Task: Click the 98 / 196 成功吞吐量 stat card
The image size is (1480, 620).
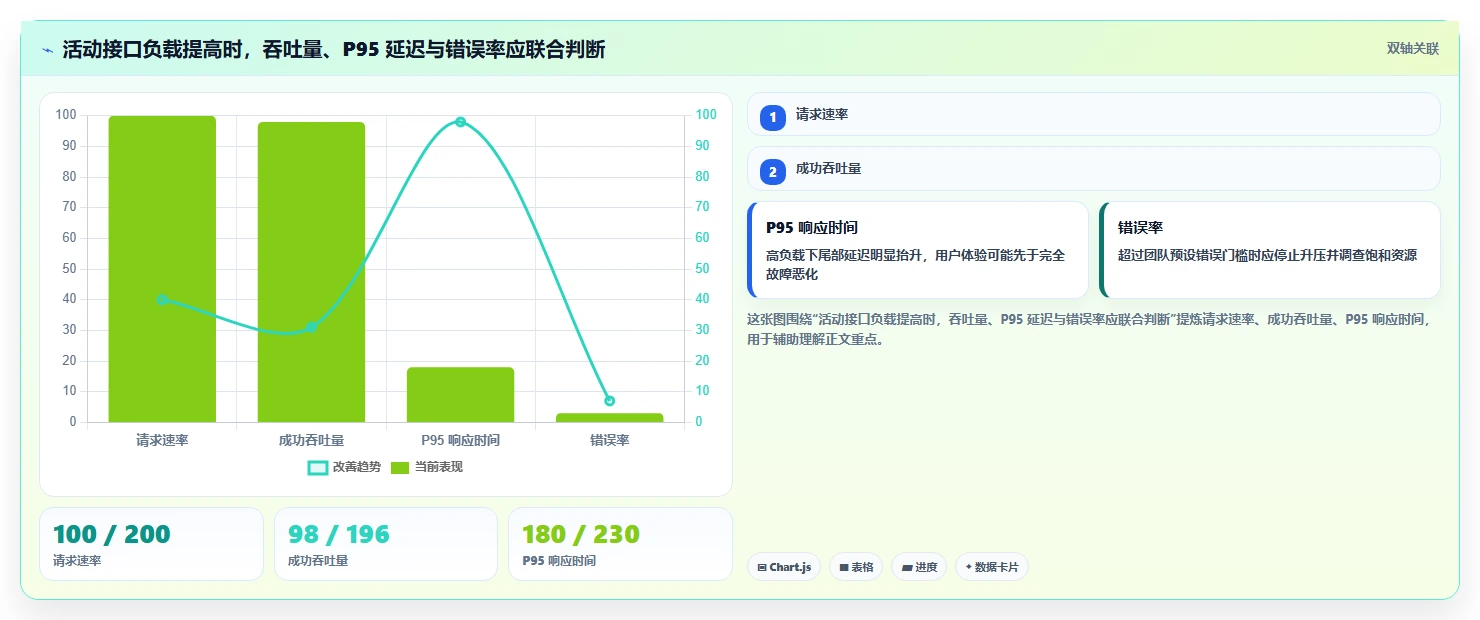Action: (x=385, y=544)
